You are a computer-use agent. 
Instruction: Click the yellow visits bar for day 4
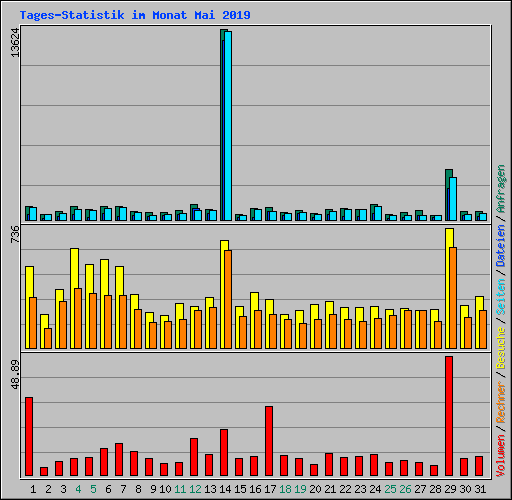pos(74,298)
